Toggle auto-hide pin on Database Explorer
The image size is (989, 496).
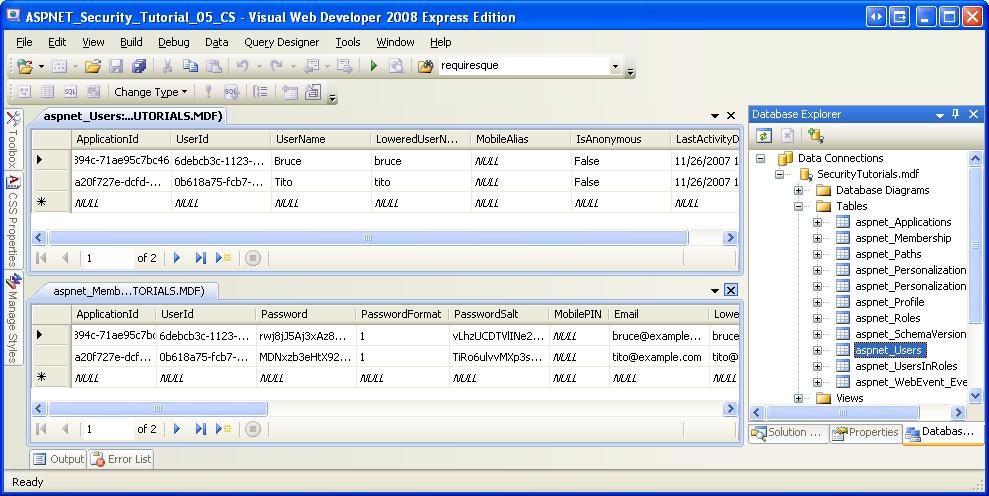coord(956,114)
